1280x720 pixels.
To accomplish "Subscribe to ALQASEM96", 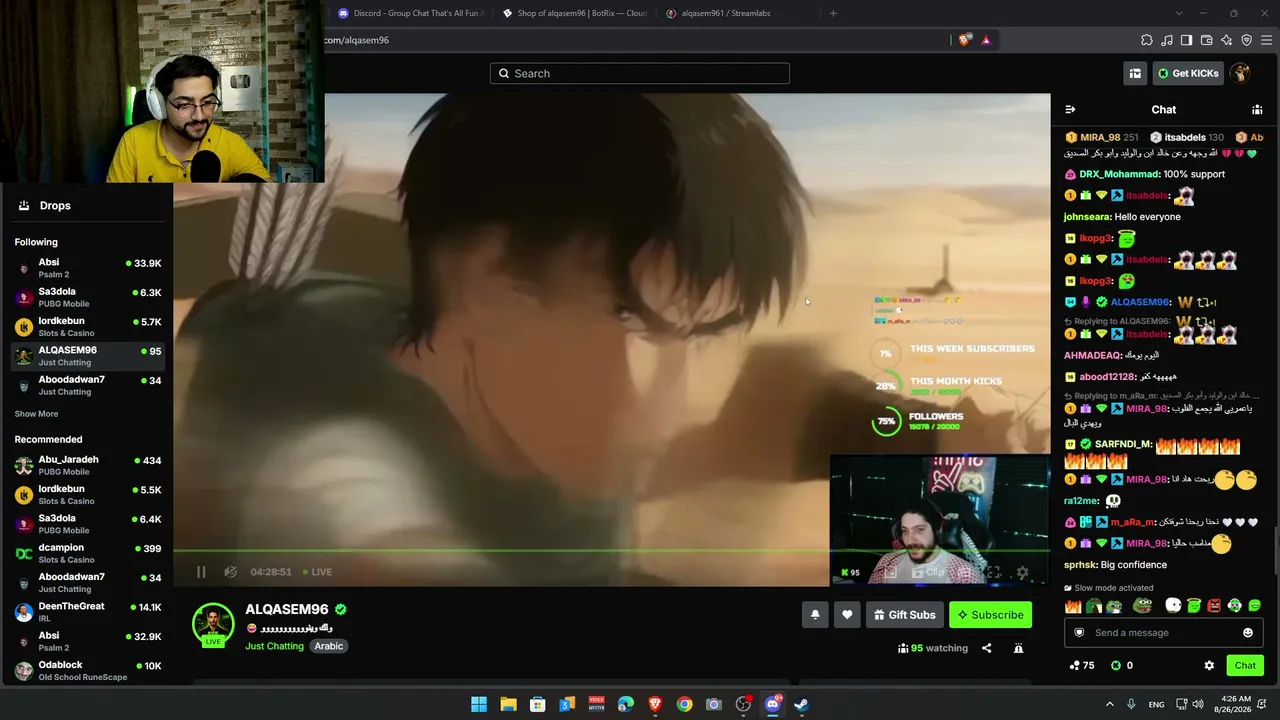I will pos(990,615).
